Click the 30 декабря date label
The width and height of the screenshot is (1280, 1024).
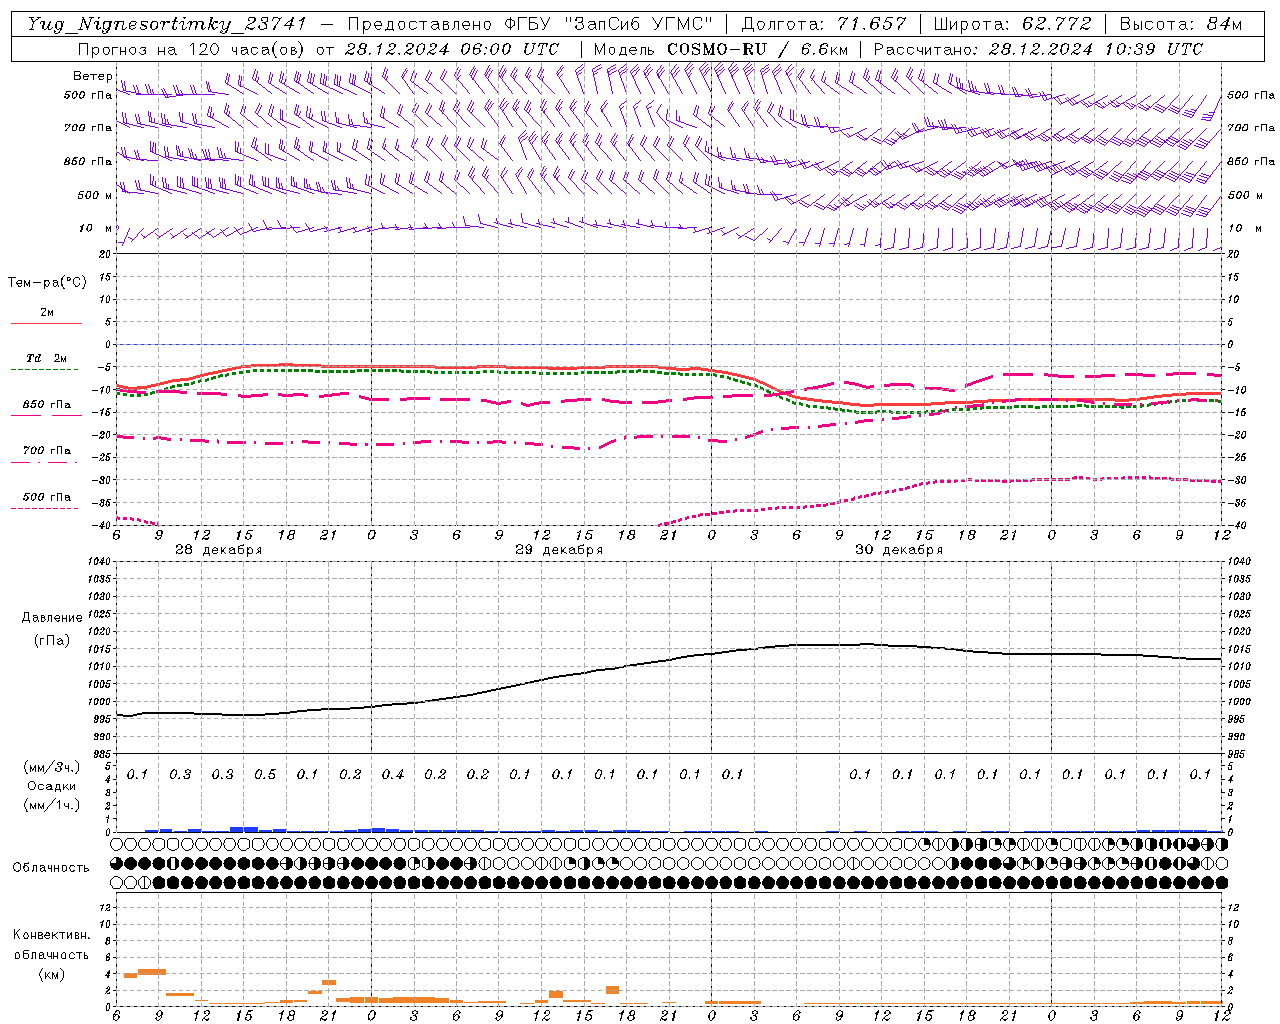point(899,550)
